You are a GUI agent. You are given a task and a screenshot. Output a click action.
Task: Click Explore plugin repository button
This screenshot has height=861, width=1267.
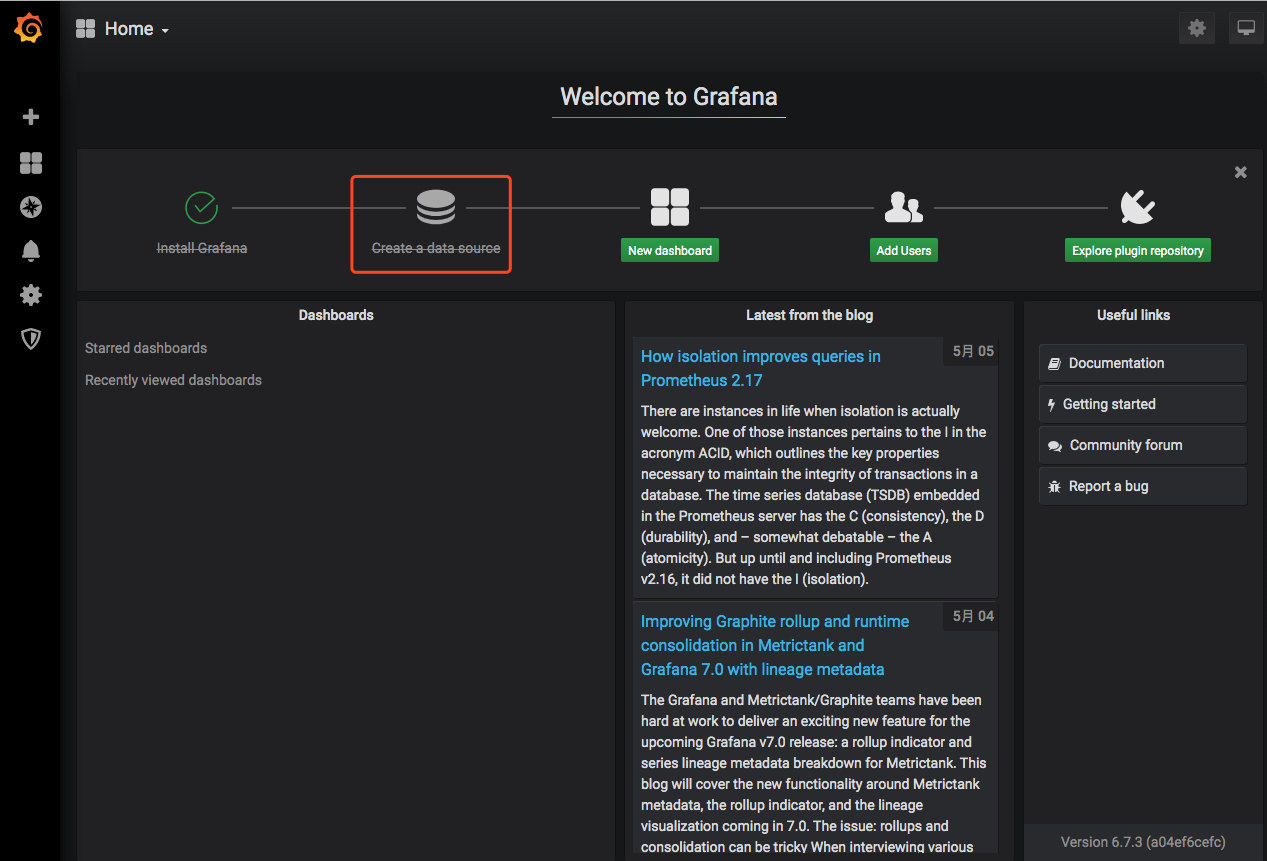click(1138, 250)
